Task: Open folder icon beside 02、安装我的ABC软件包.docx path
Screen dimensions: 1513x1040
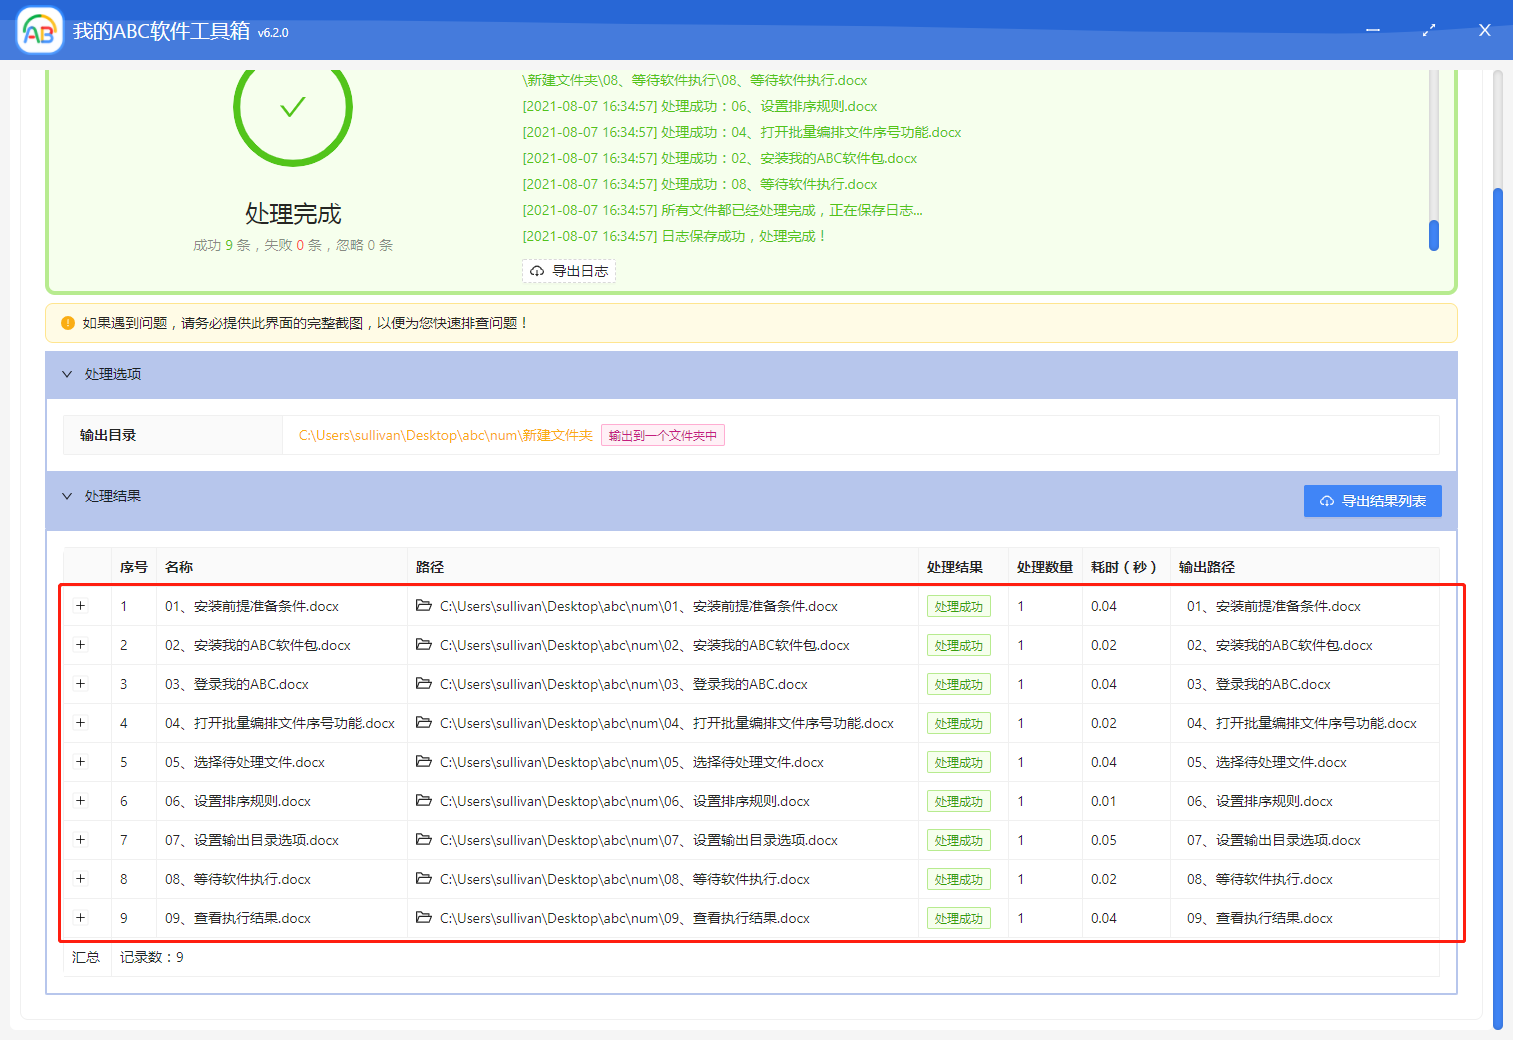Action: click(424, 645)
